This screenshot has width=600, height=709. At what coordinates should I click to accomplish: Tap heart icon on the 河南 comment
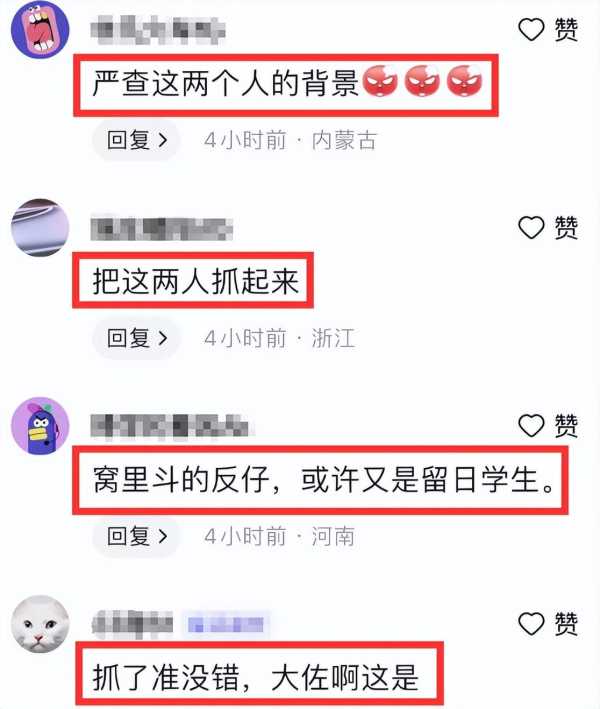coord(531,425)
